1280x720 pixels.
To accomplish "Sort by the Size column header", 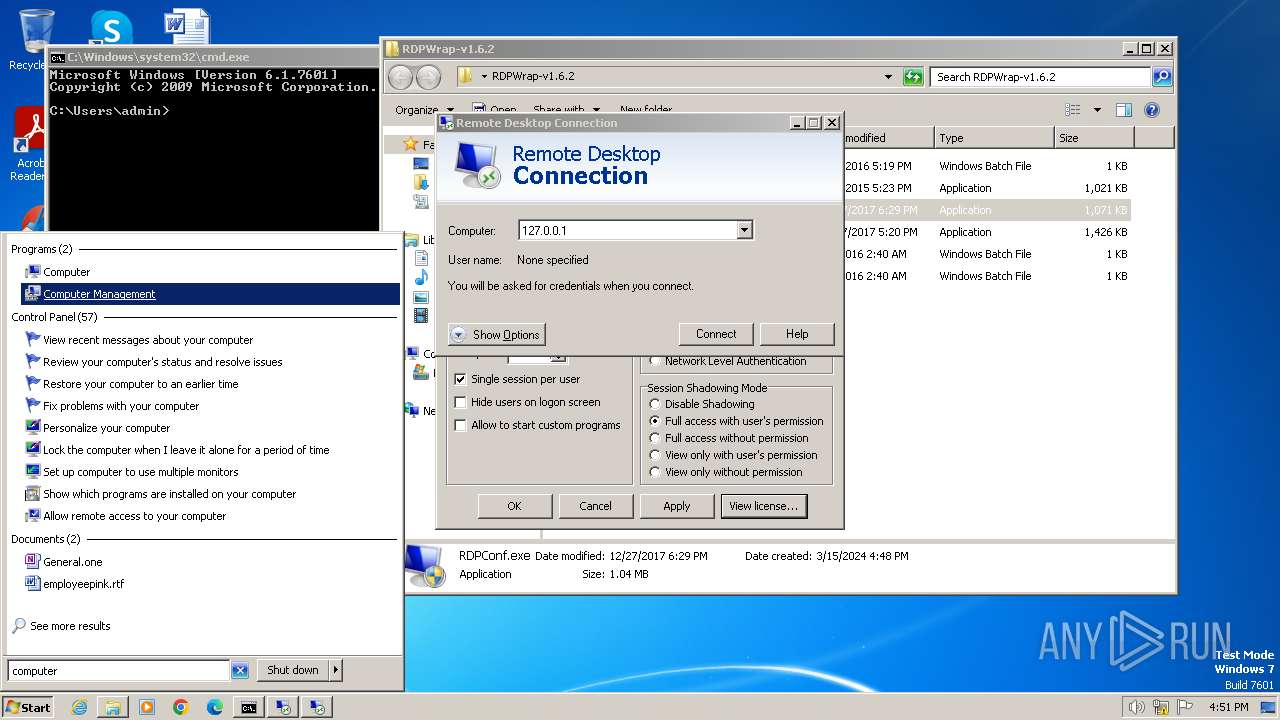I will [1094, 138].
